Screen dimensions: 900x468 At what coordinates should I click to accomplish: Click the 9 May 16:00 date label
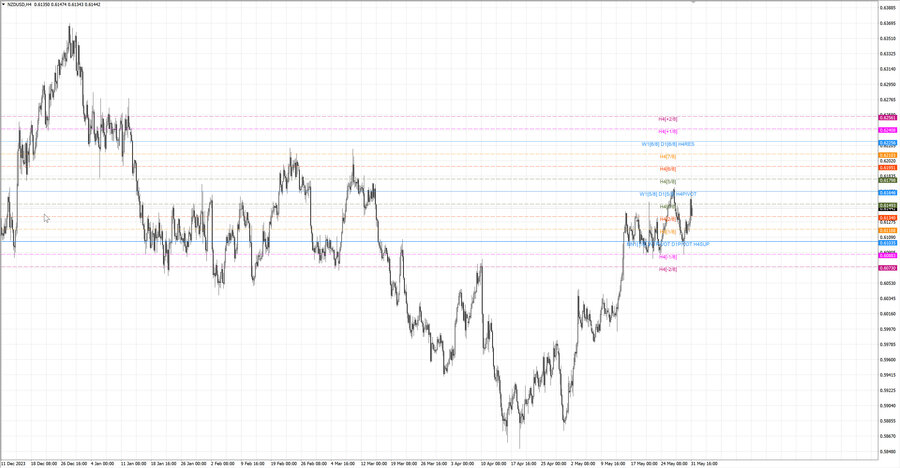(613, 463)
